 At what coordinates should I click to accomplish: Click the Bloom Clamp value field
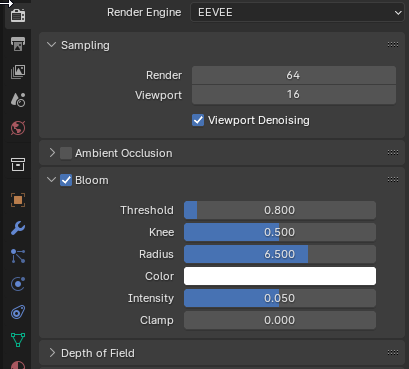pos(280,320)
